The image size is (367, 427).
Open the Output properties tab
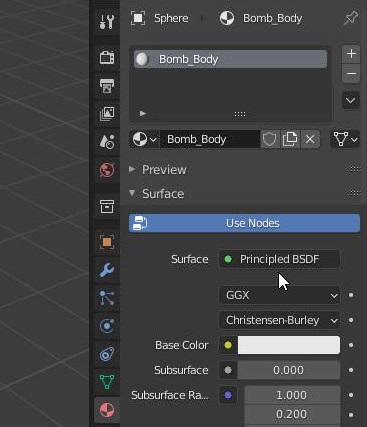(107, 86)
